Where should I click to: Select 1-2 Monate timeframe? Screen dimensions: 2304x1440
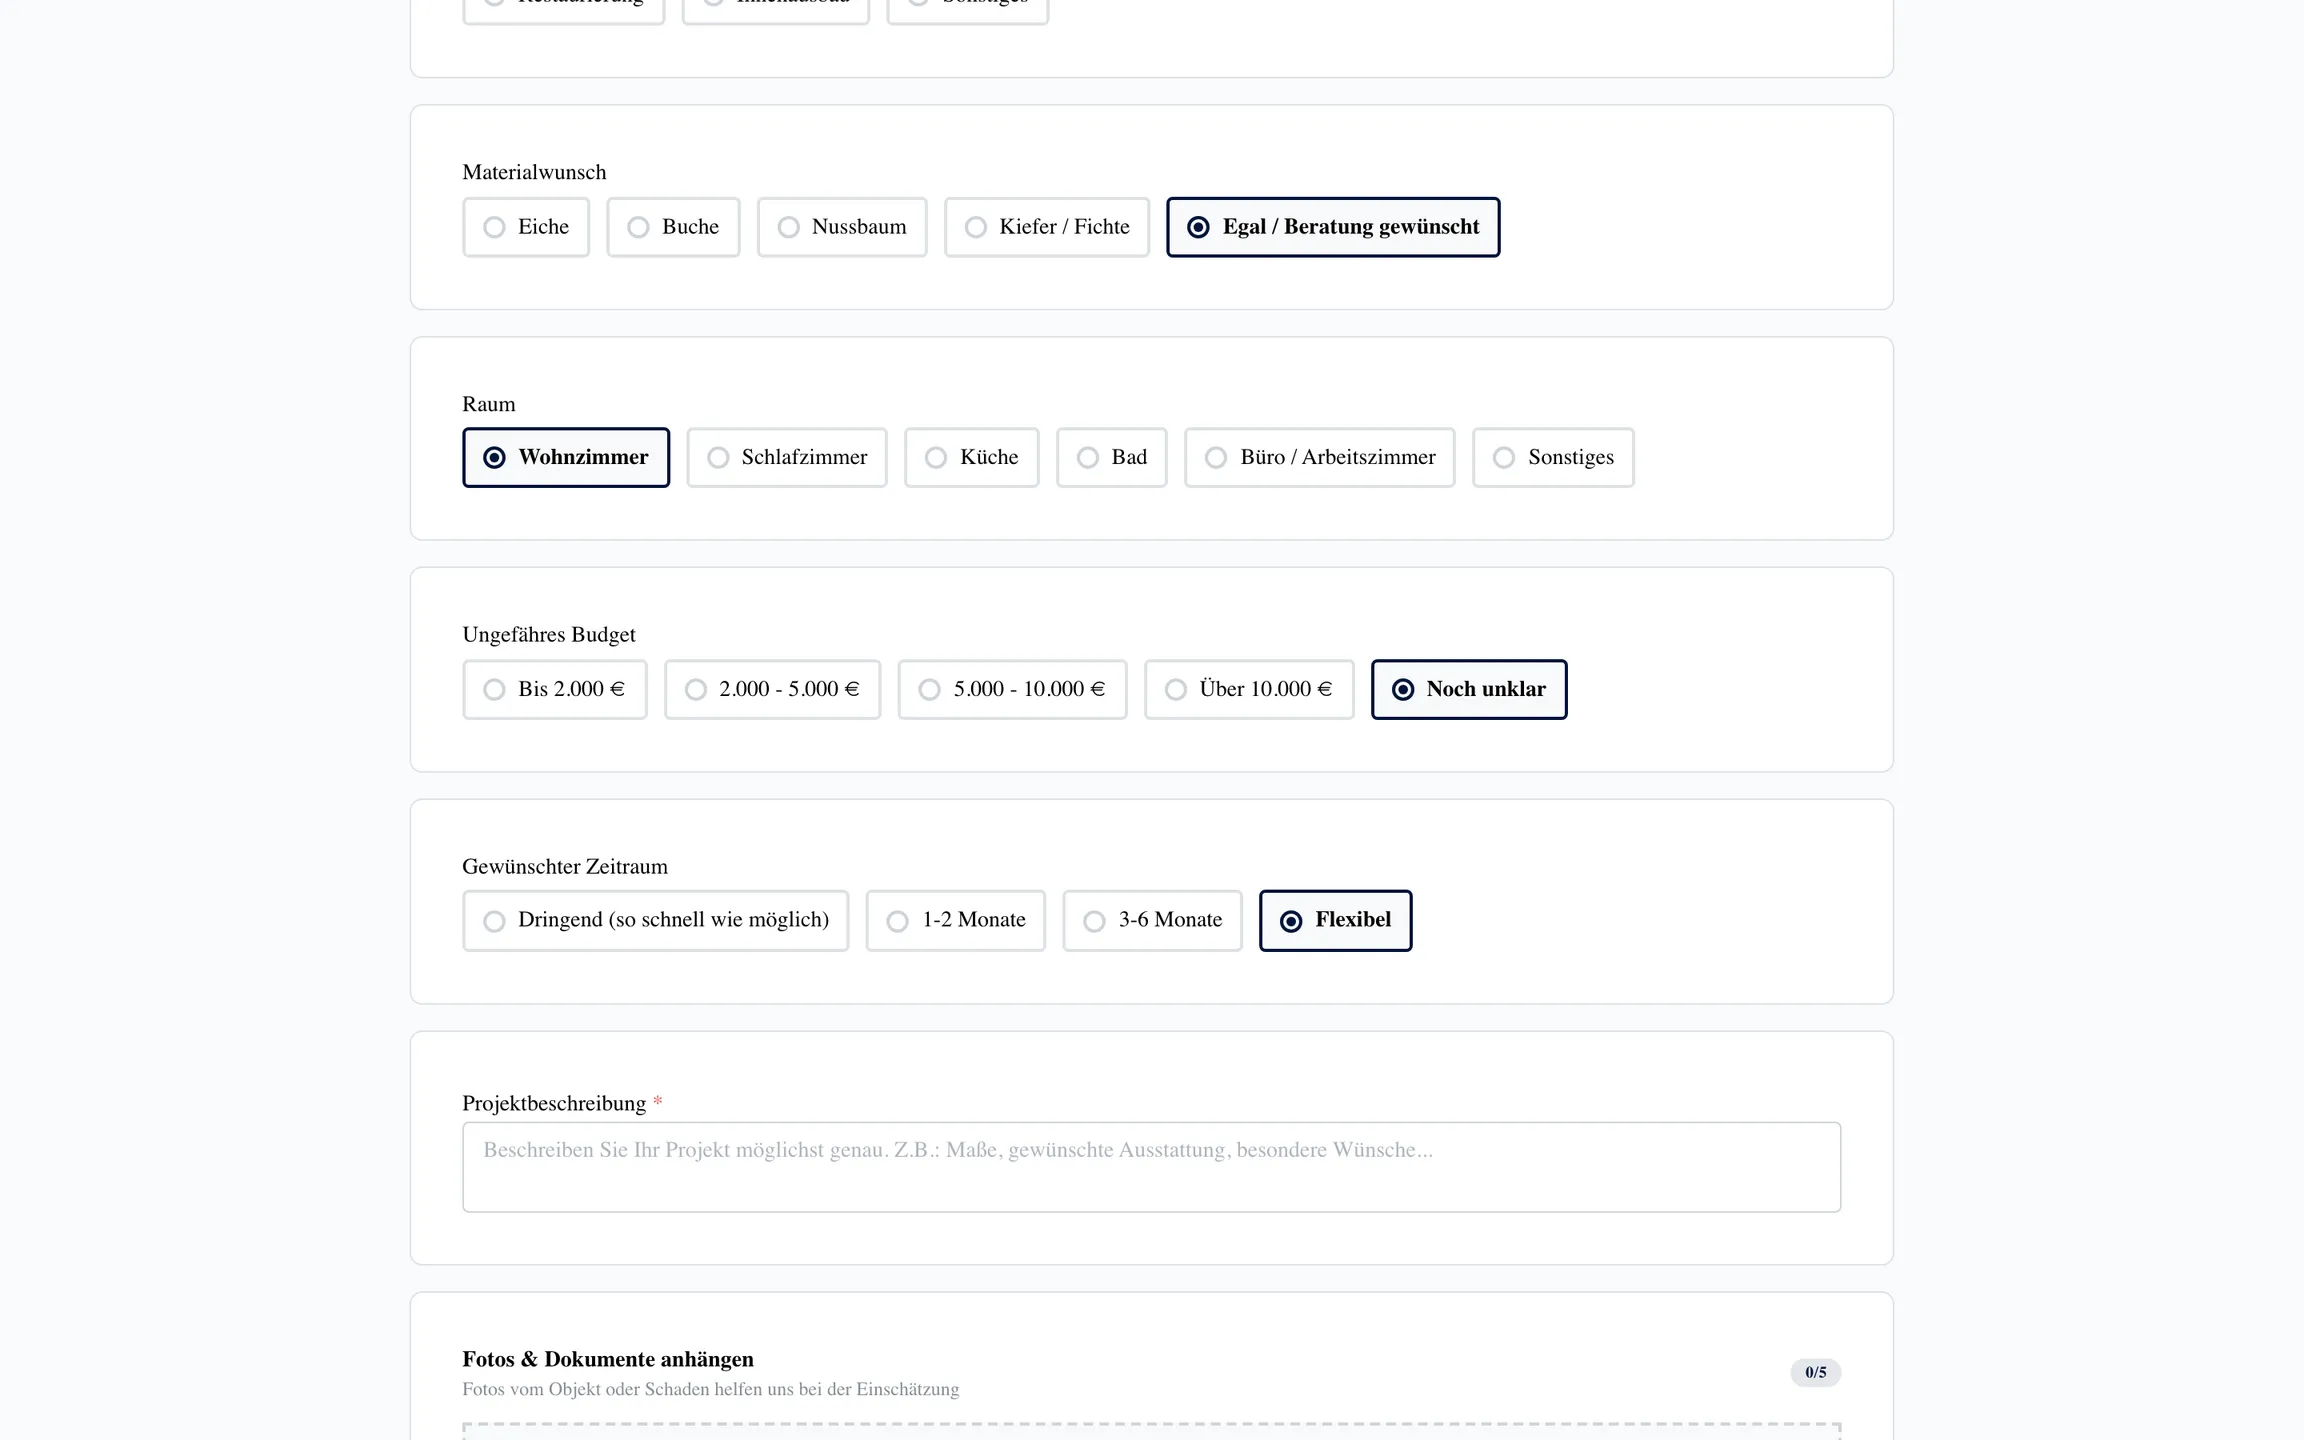[x=956, y=920]
